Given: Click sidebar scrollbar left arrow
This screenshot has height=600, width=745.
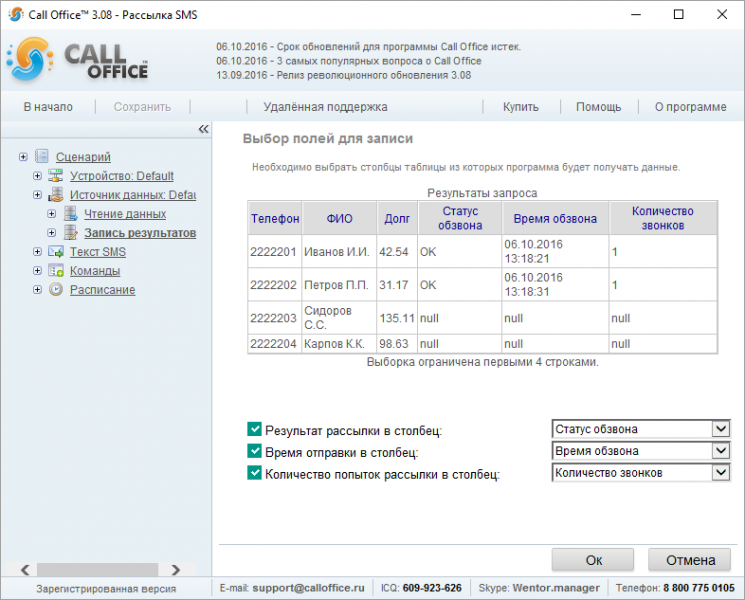Looking at the screenshot, I should pyautogui.click(x=25, y=570).
